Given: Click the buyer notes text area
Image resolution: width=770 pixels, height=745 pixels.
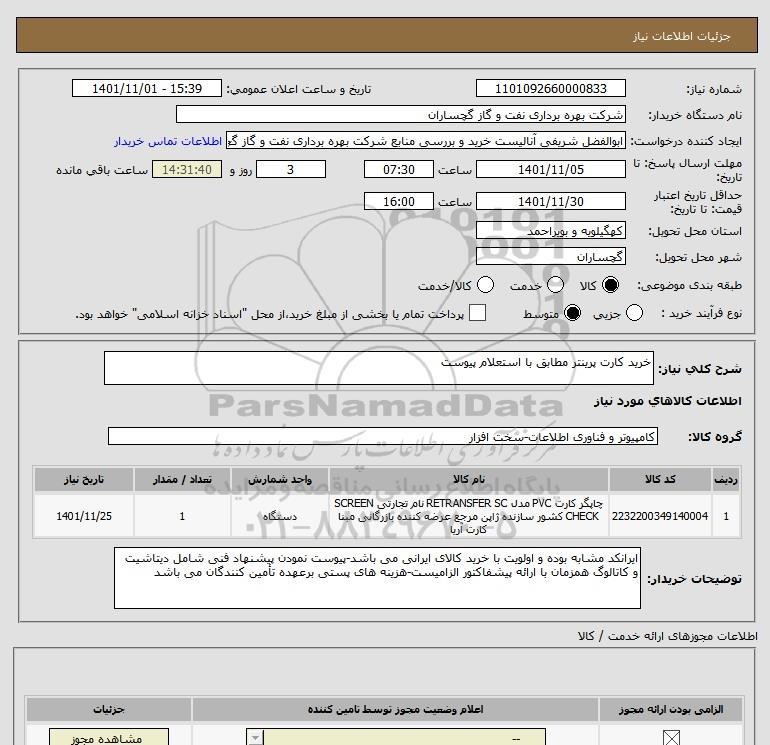Looking at the screenshot, I should [x=377, y=578].
